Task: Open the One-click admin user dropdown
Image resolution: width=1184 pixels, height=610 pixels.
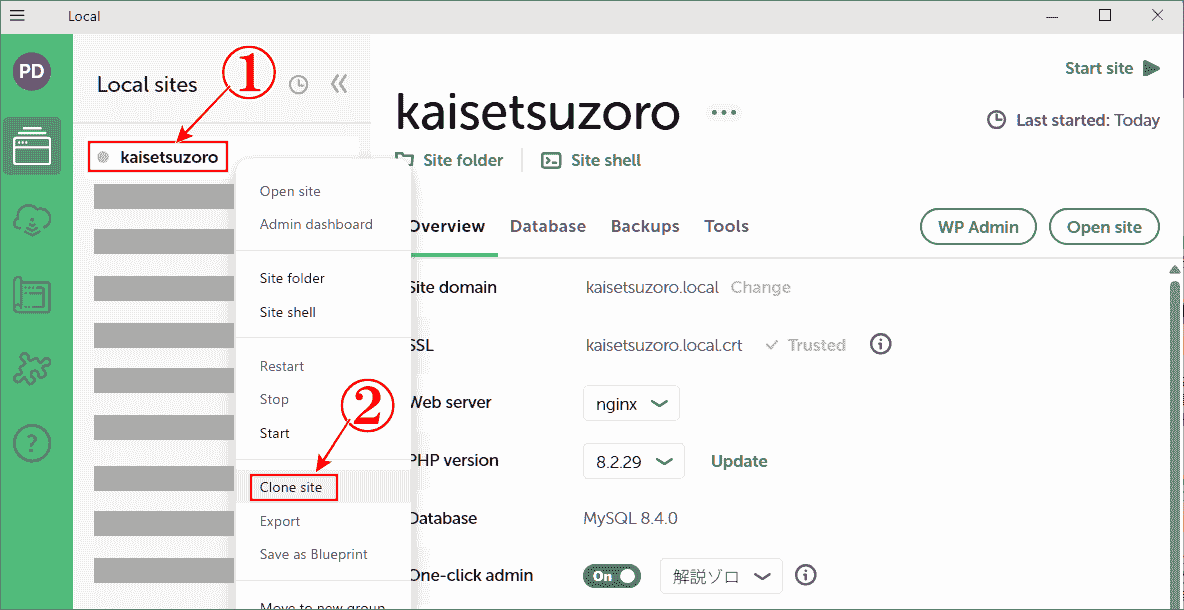Action: pyautogui.click(x=721, y=576)
